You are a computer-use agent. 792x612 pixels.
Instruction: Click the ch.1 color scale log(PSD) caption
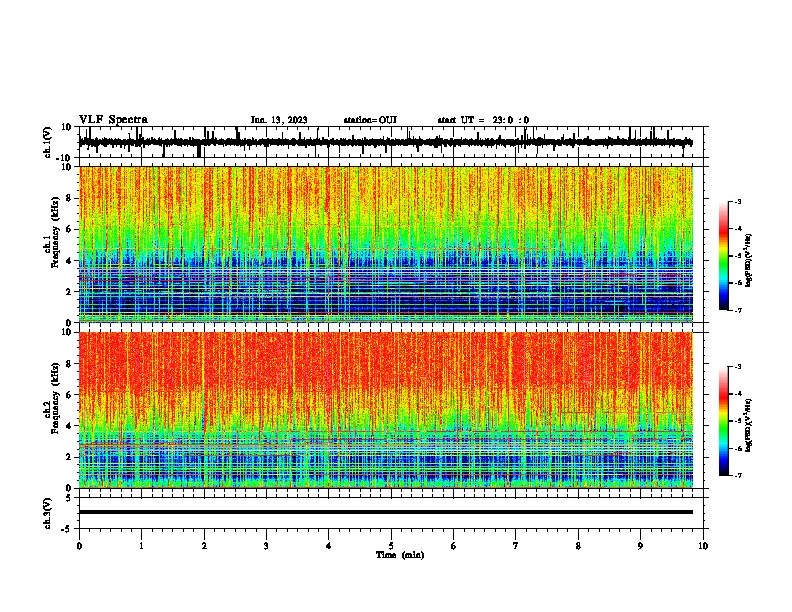pos(749,261)
